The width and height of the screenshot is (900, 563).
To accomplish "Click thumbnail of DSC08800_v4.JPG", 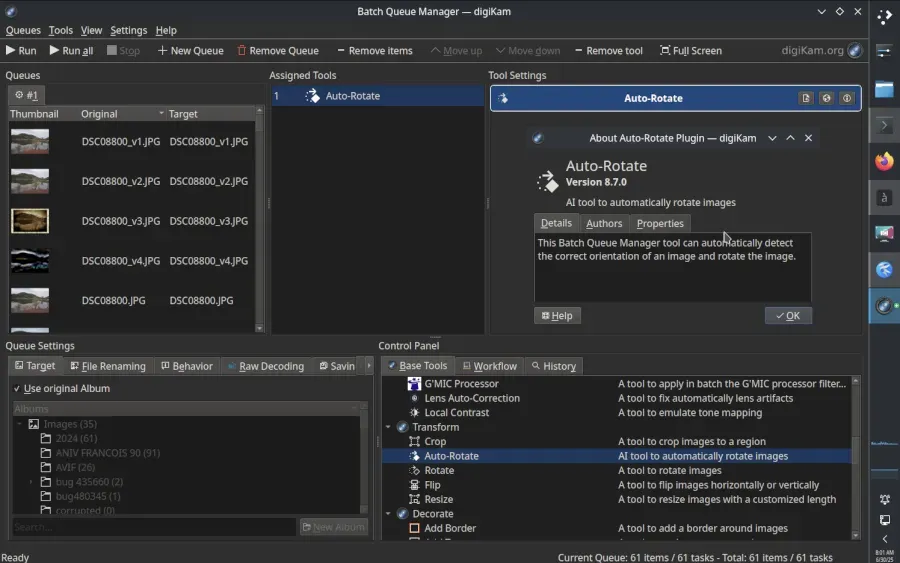I will (x=30, y=261).
